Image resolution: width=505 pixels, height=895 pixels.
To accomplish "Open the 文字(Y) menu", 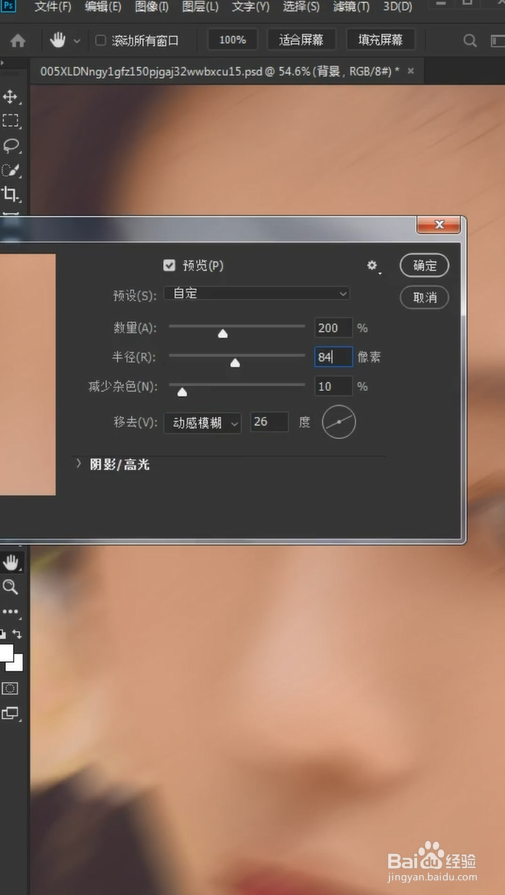I will (x=251, y=7).
